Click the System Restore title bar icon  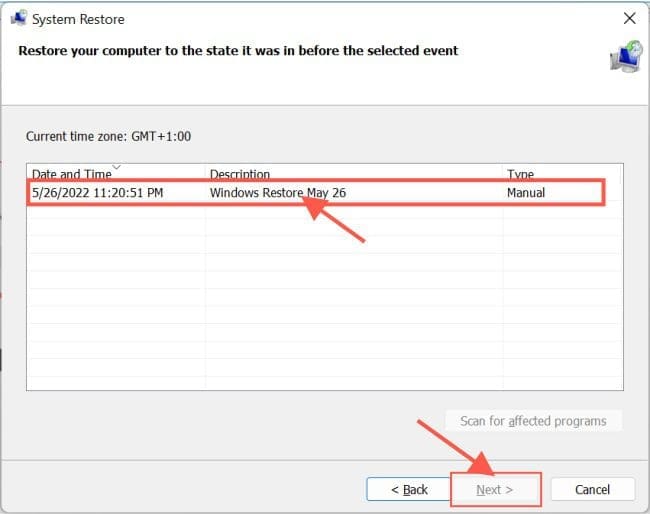tap(16, 19)
